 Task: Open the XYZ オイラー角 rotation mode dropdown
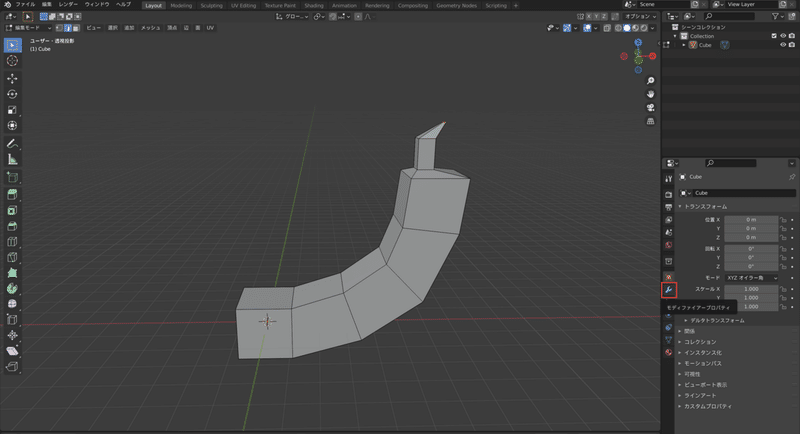[x=753, y=277]
